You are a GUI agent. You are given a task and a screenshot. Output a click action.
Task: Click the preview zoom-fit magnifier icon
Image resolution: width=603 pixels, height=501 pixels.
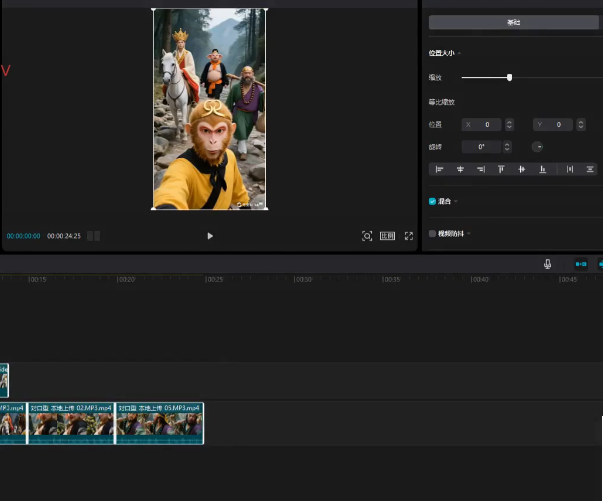[367, 236]
